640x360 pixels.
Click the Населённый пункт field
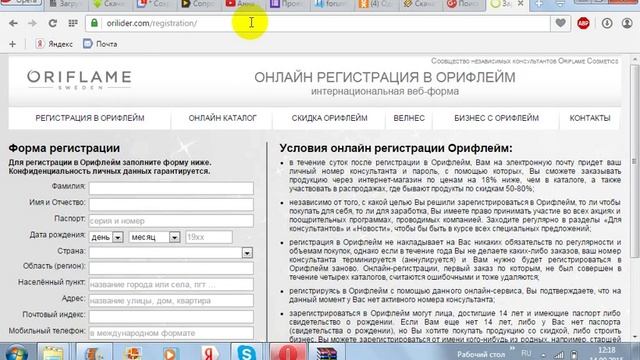[171, 284]
